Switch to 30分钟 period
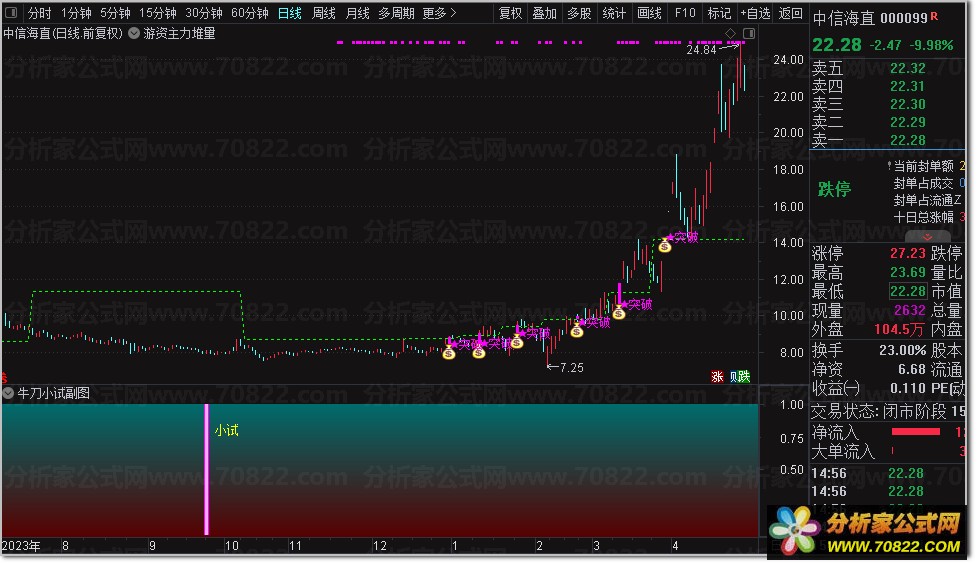Viewport: 977px width, 563px height. [204, 13]
